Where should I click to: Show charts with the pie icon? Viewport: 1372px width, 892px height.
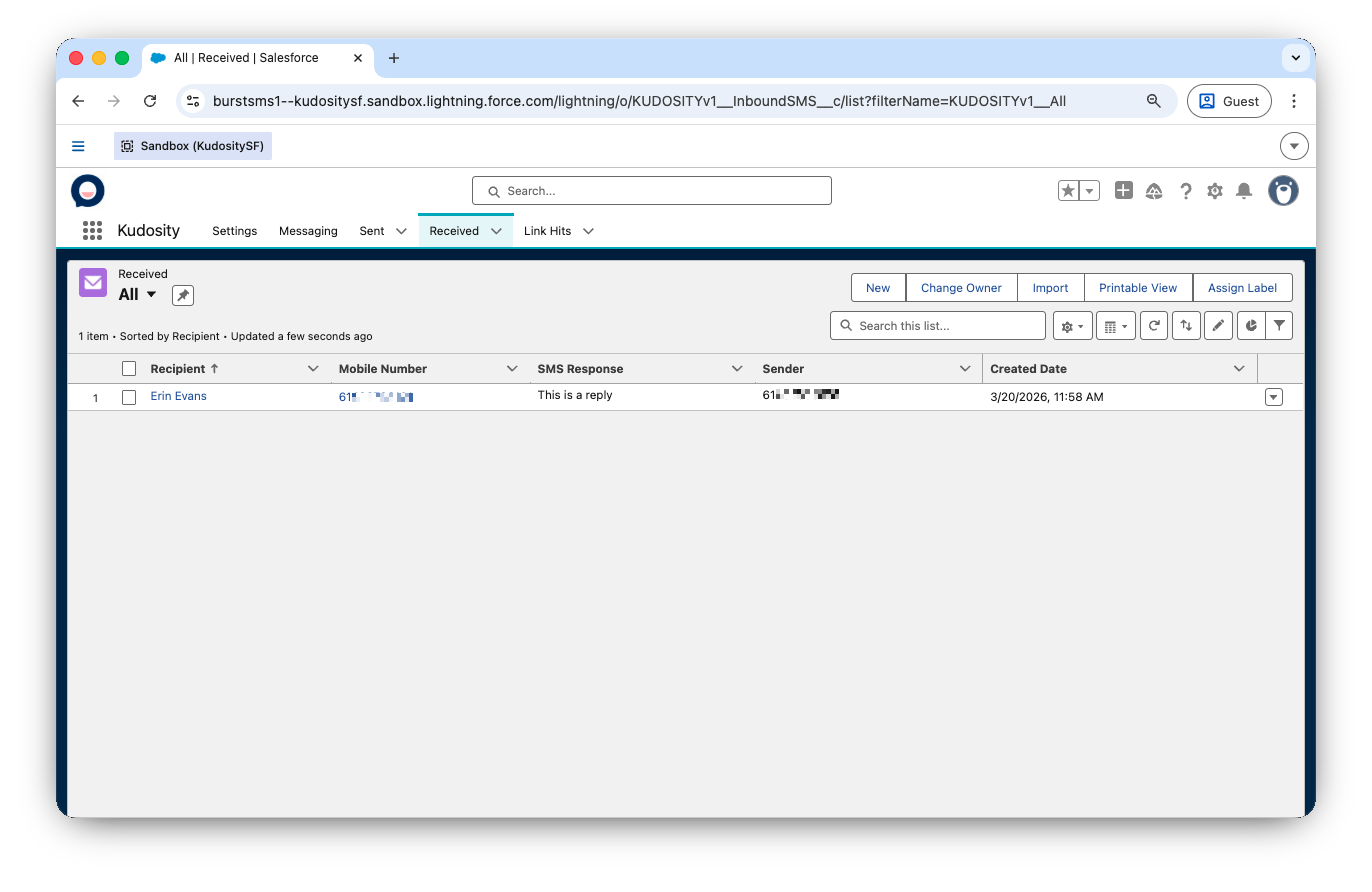click(1251, 326)
